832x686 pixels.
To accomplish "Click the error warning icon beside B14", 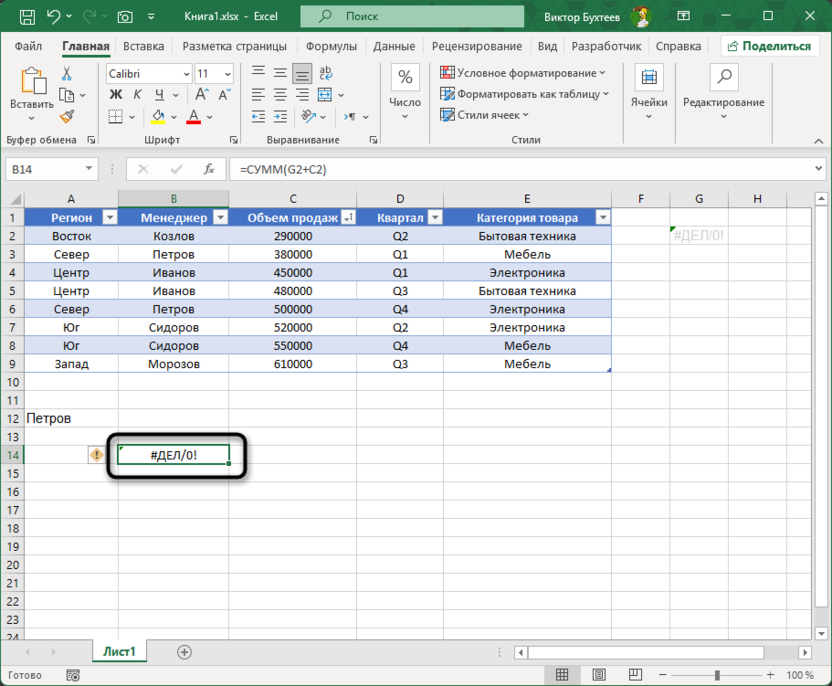I will [x=97, y=455].
